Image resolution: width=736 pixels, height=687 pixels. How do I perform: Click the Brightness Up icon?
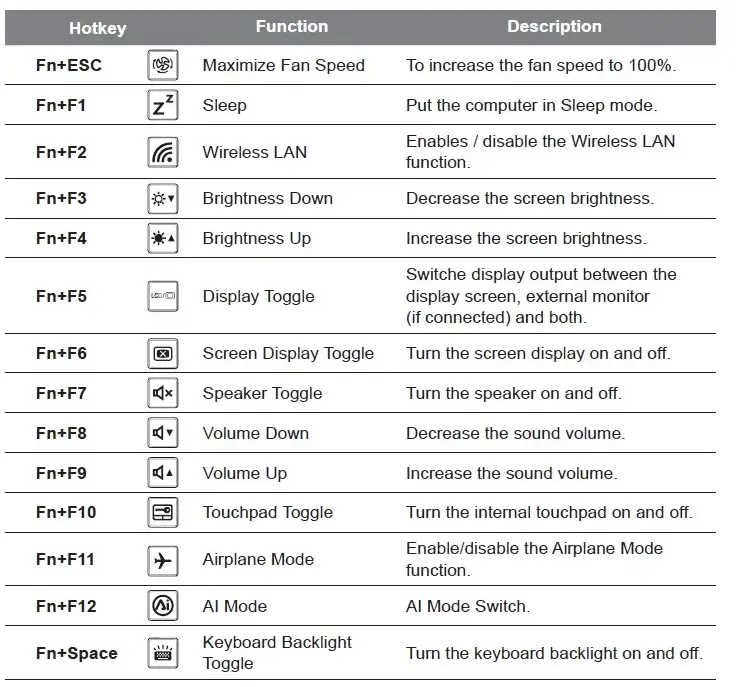pyautogui.click(x=162, y=238)
